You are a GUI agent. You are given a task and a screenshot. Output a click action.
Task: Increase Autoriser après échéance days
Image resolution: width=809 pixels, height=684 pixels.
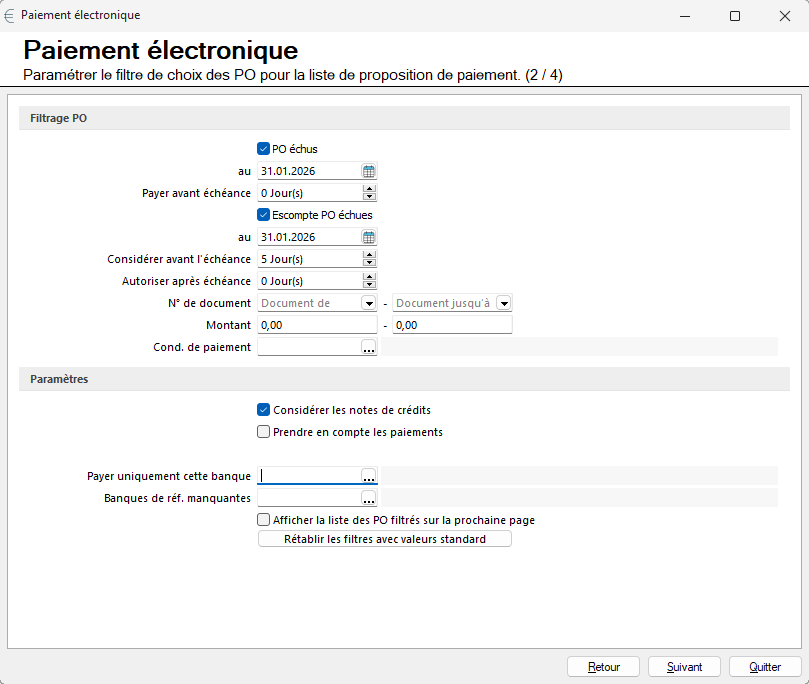pyautogui.click(x=369, y=277)
